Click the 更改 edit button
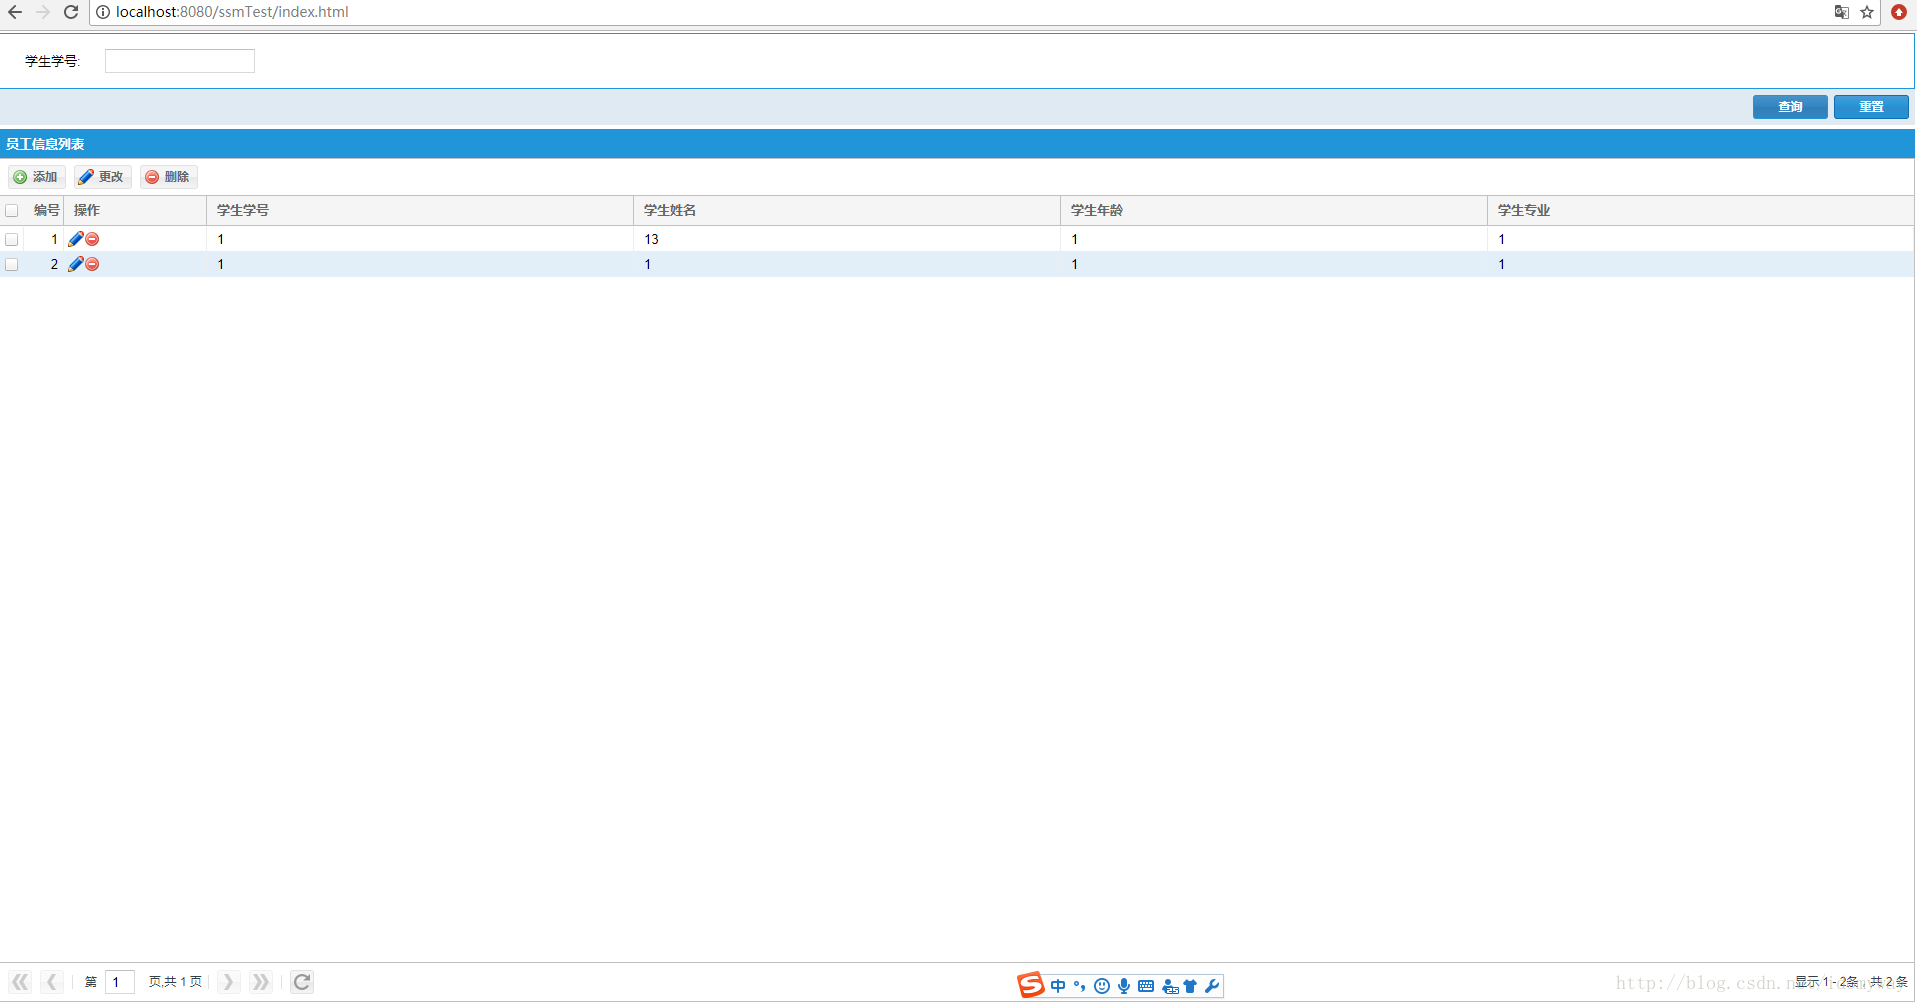 (x=102, y=177)
